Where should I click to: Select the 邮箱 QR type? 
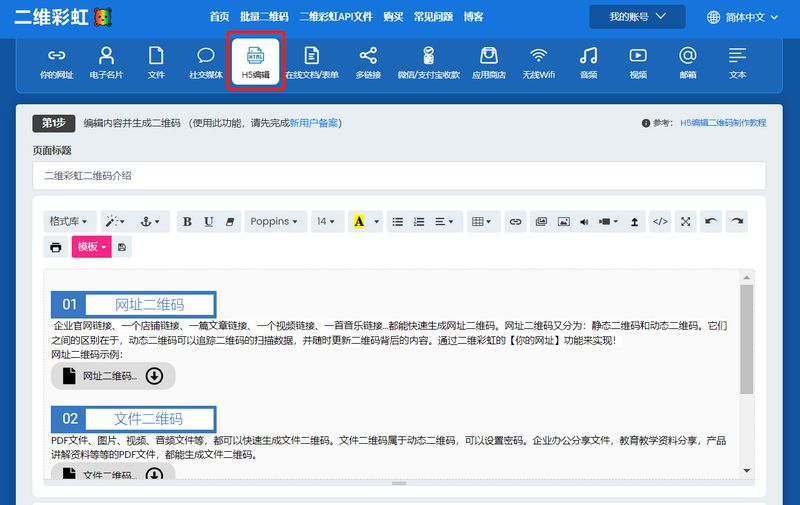(x=688, y=63)
